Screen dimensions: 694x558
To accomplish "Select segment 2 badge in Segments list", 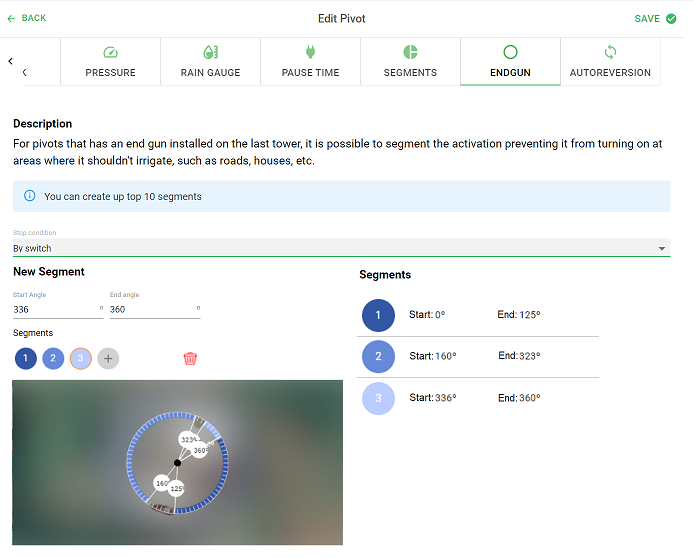I will [x=378, y=356].
